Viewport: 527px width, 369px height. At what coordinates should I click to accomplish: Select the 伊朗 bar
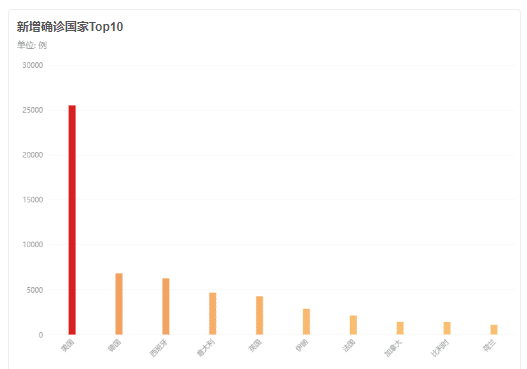pos(307,322)
